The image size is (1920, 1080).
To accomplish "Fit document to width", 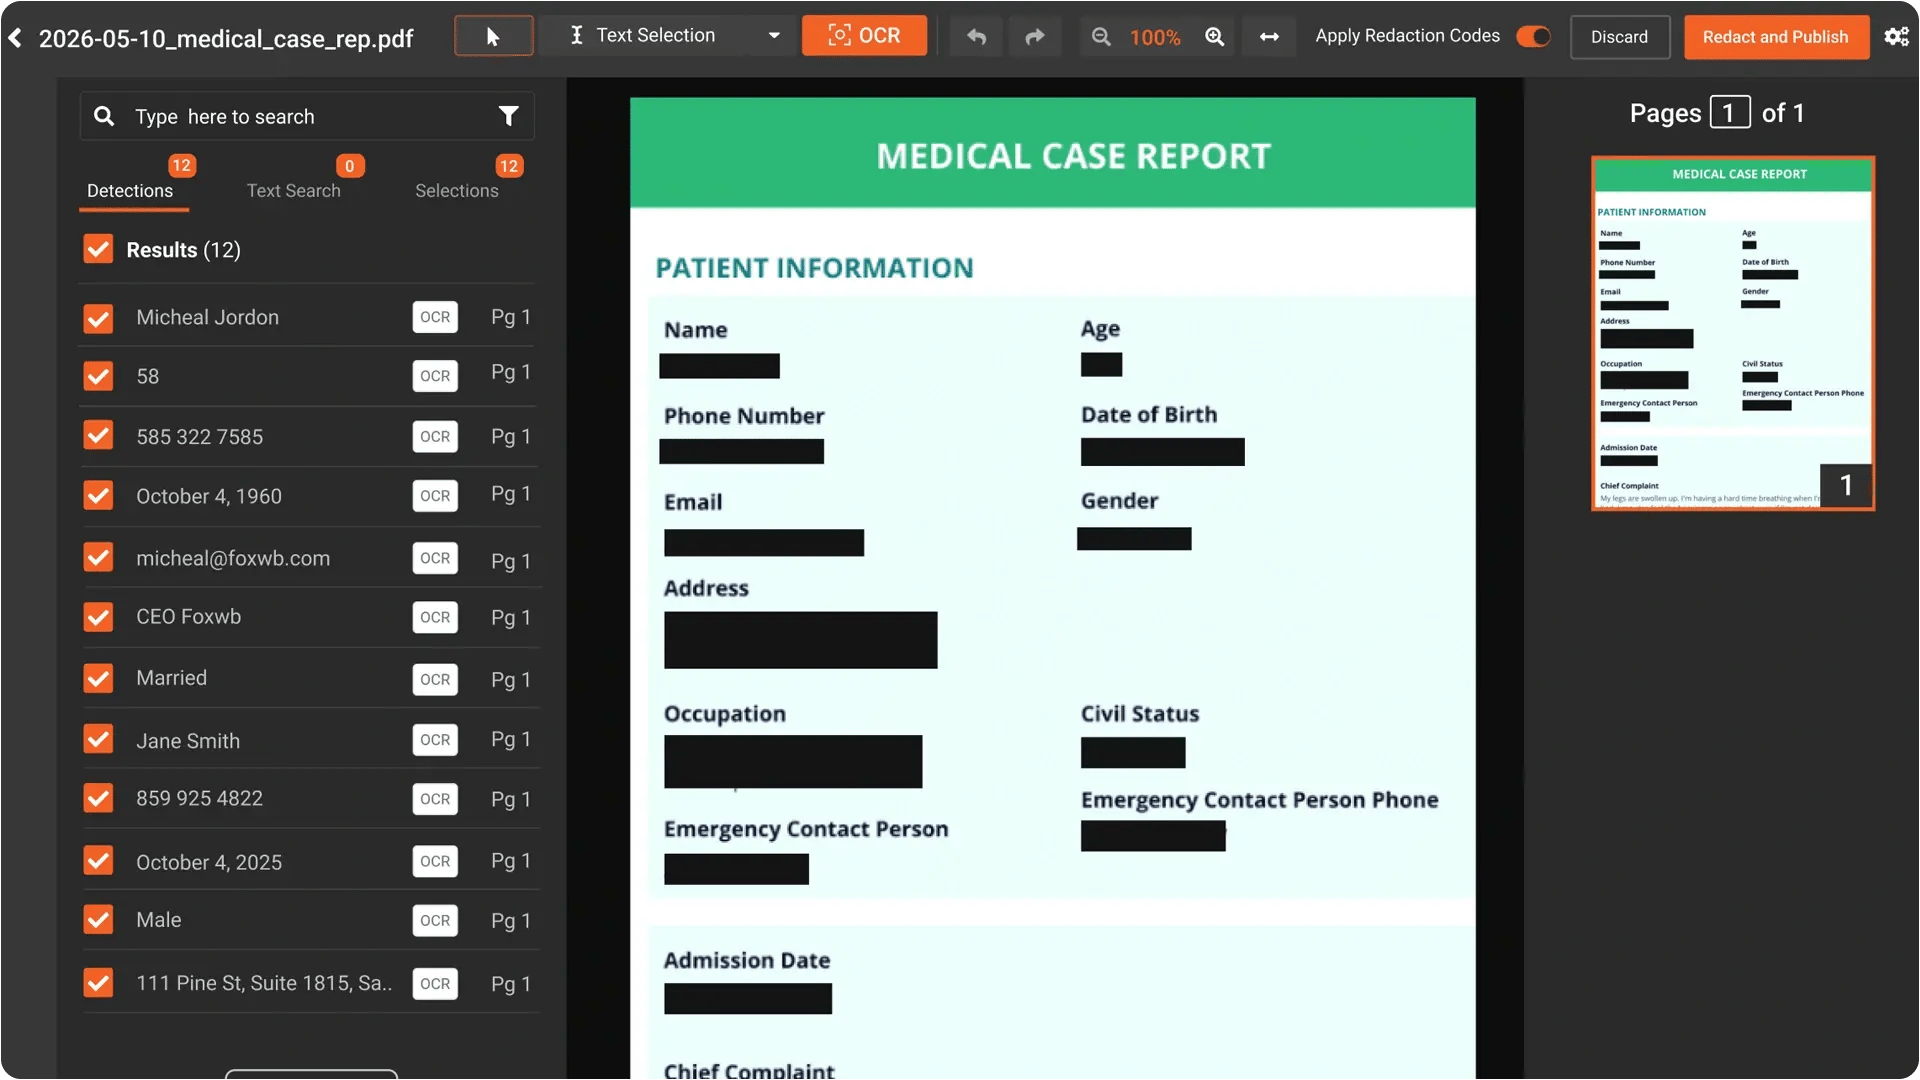I will (x=1269, y=37).
